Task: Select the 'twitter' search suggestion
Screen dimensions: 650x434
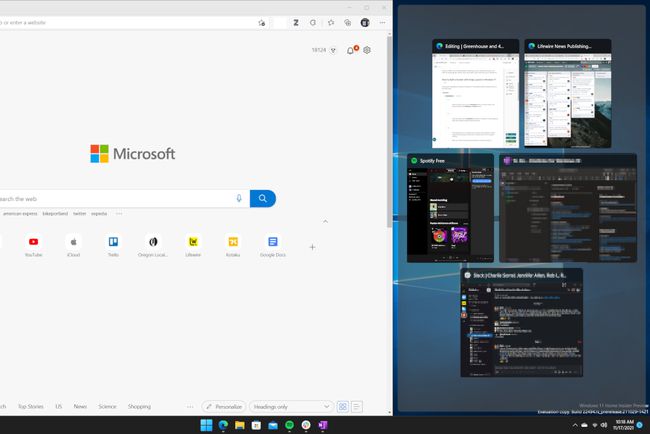Action: pyautogui.click(x=80, y=213)
